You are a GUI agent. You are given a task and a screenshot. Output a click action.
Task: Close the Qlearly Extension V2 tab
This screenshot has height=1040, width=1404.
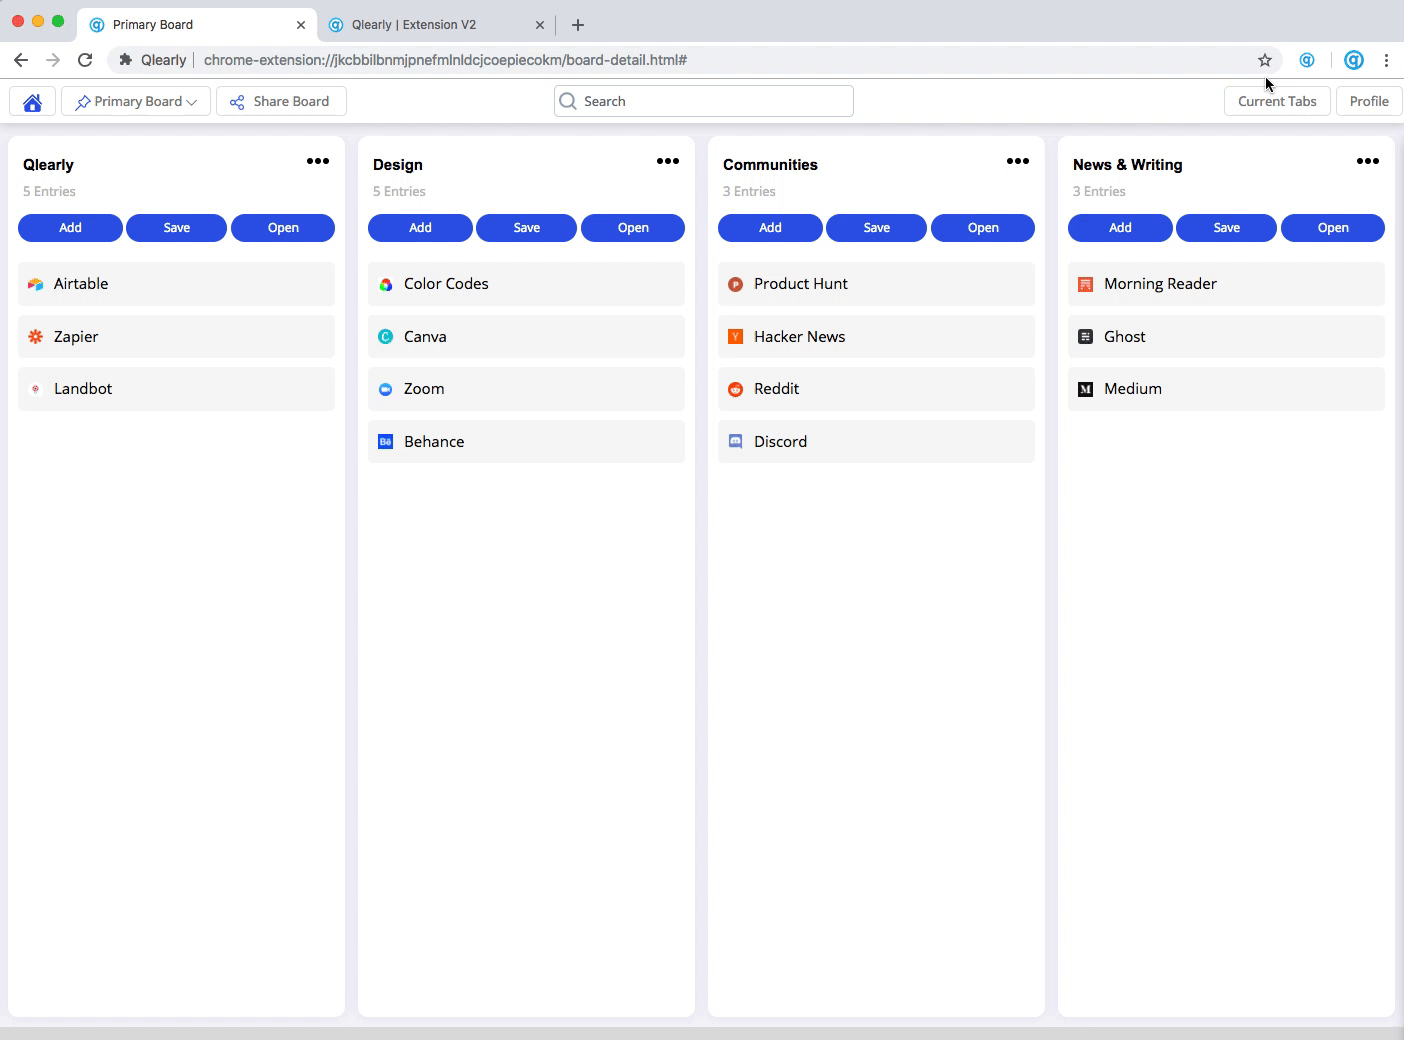540,25
